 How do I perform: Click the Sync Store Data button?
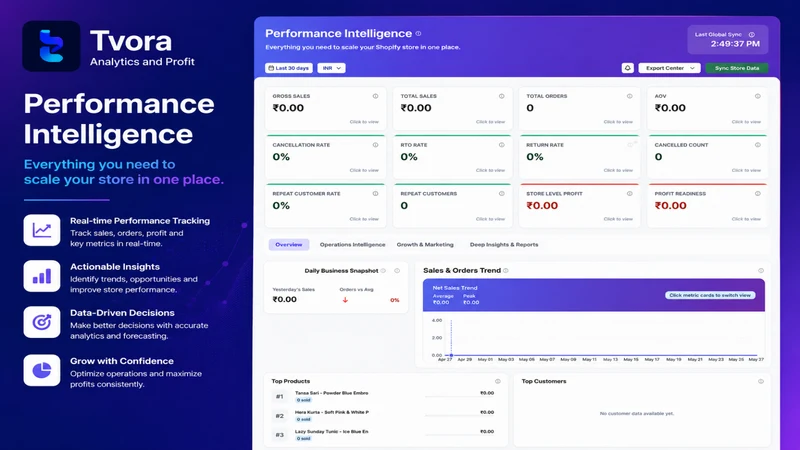pos(737,68)
